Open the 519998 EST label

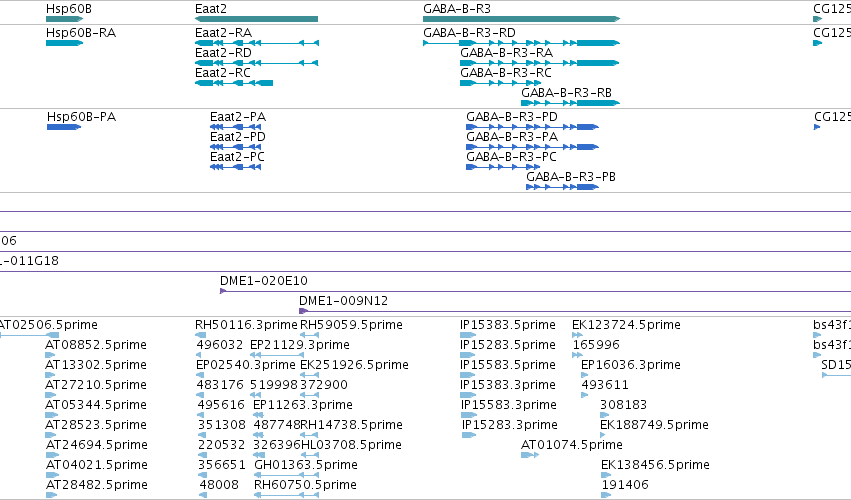274,385
